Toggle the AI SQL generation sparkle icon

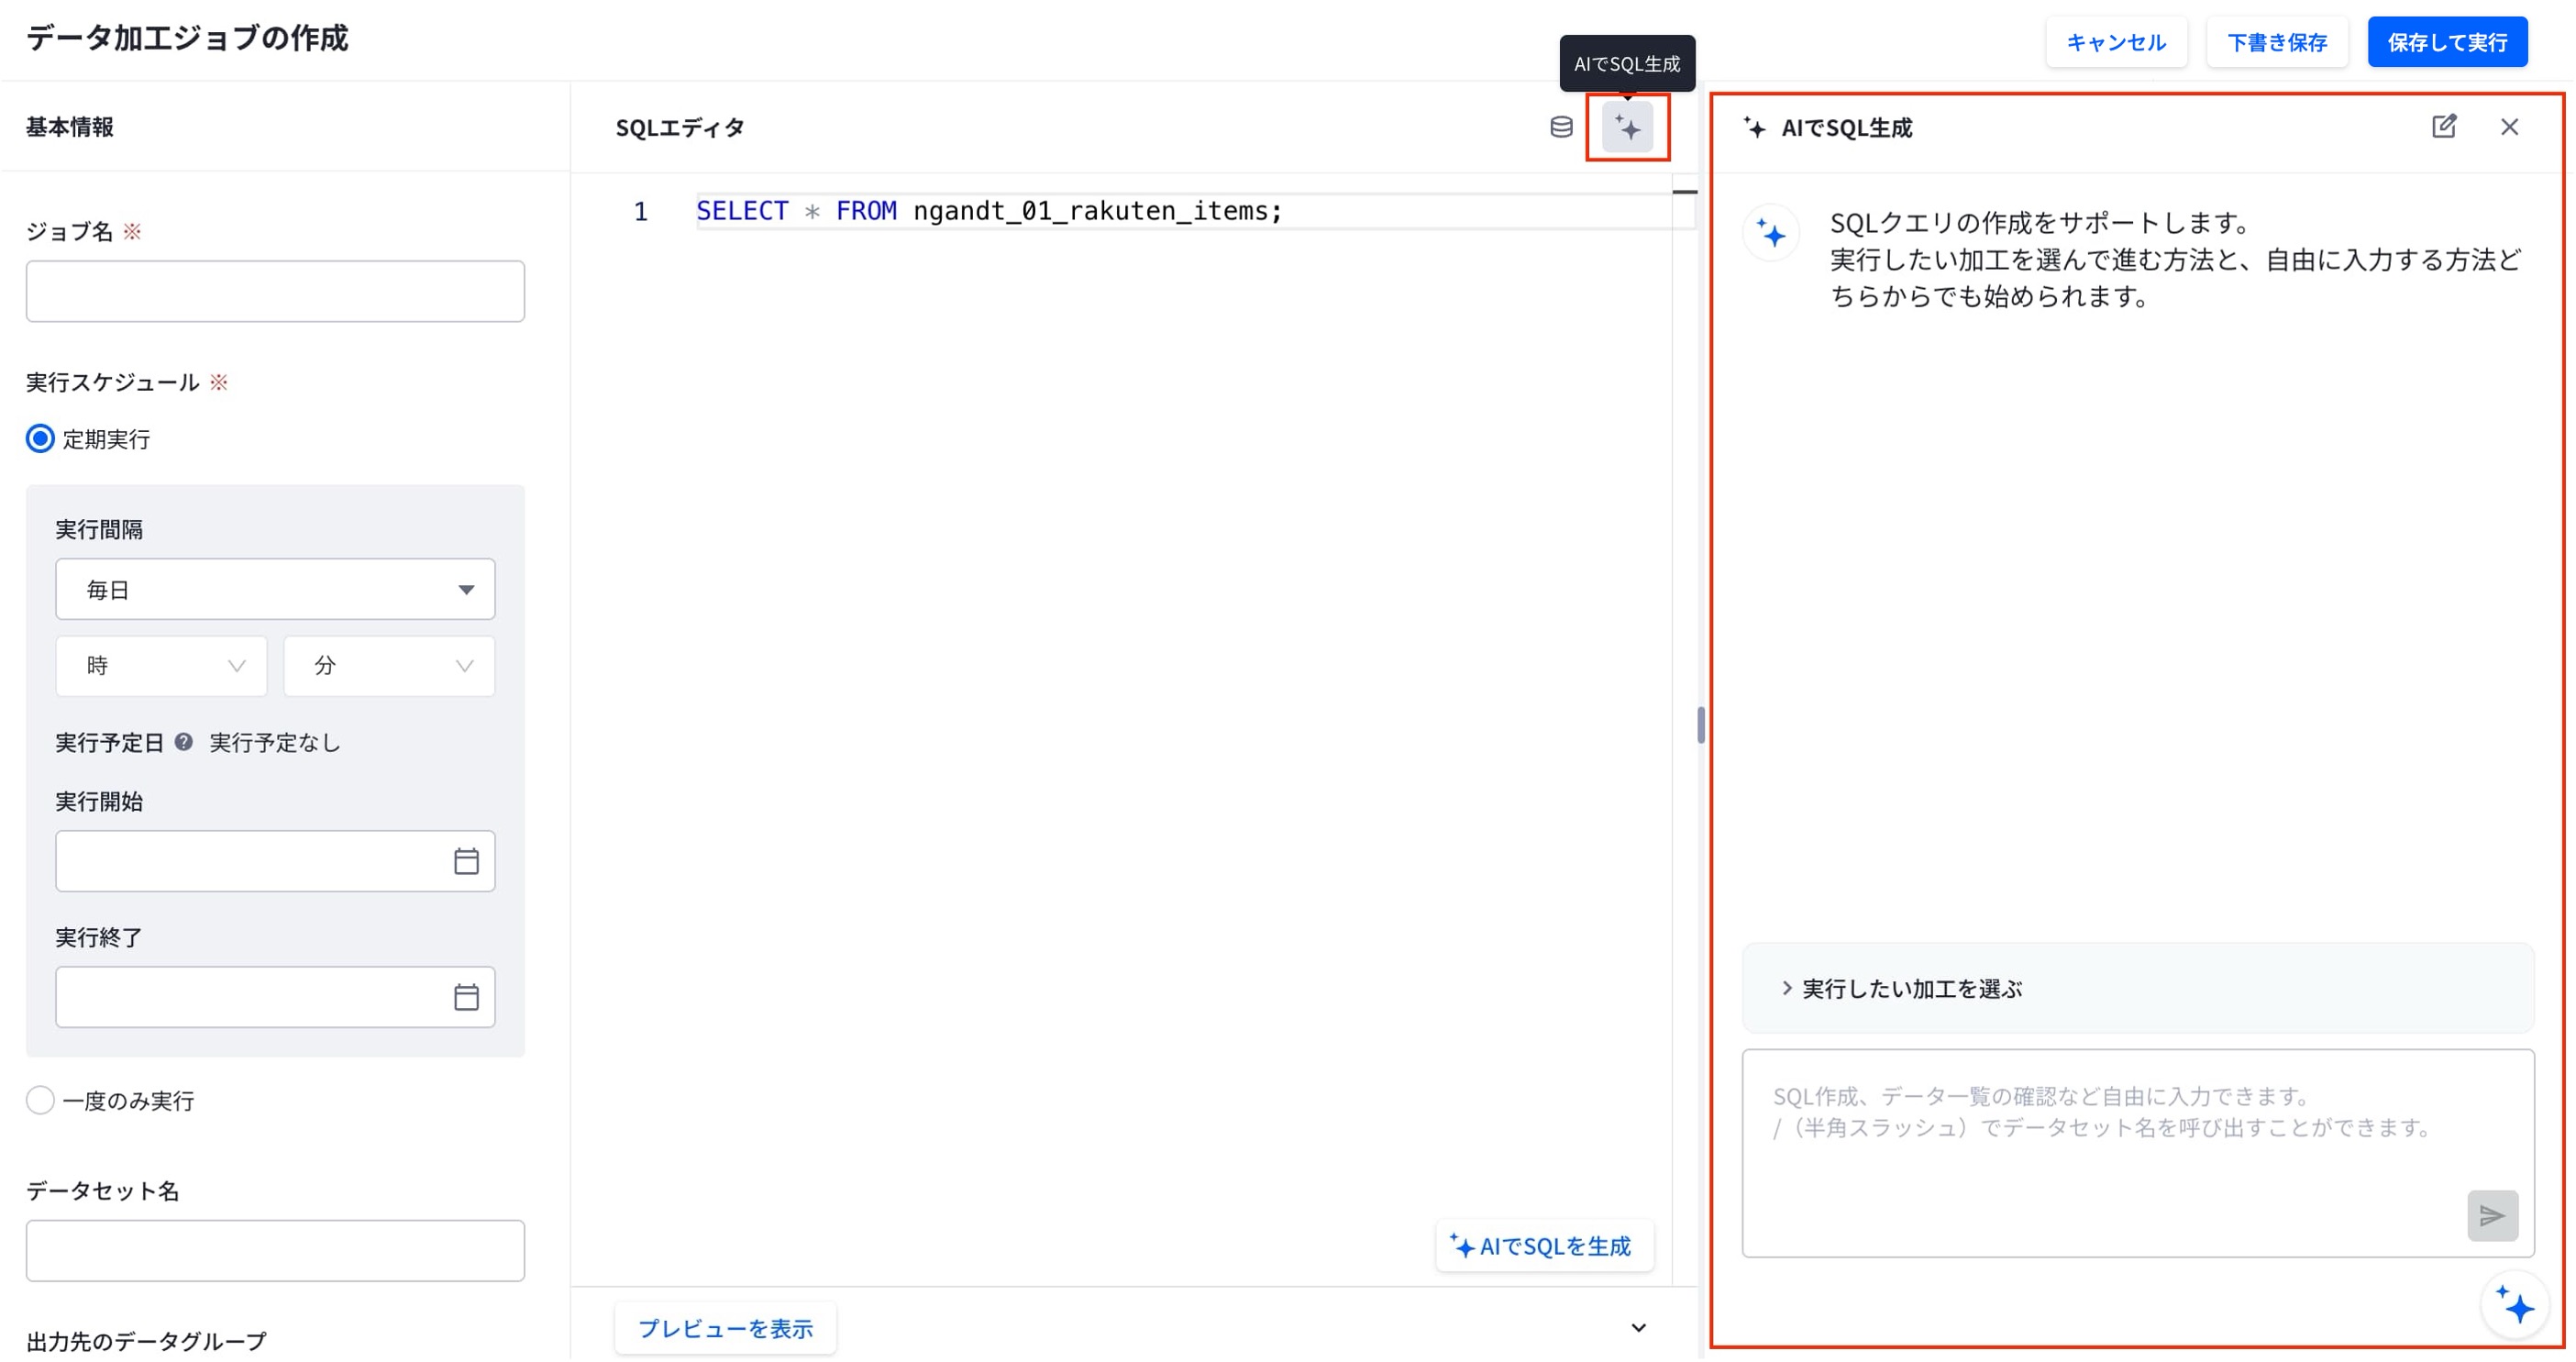[1627, 127]
